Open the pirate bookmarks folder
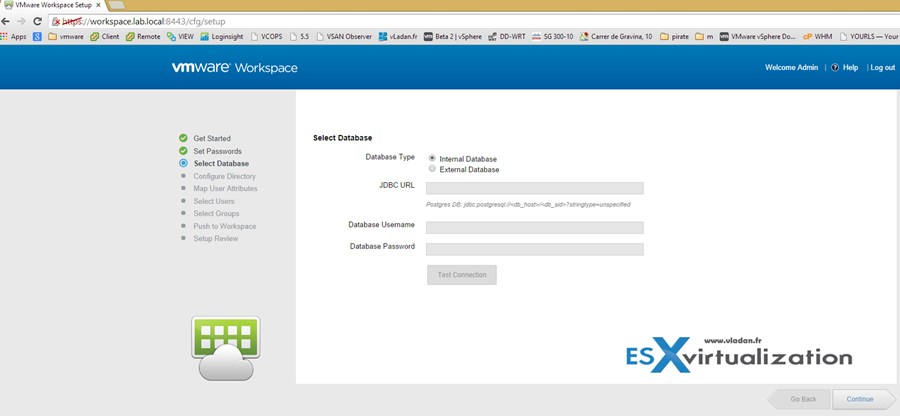Image resolution: width=900 pixels, height=416 pixels. [x=674, y=36]
